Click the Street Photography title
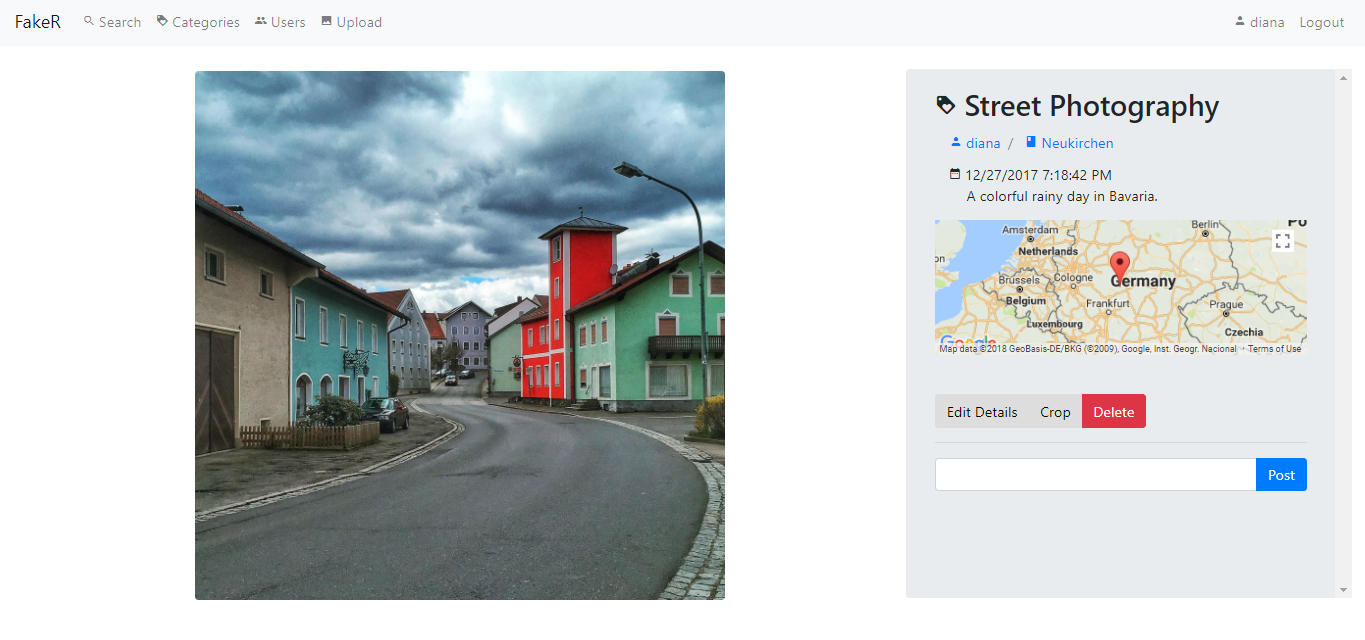Viewport: 1365px width, 640px height. click(x=1092, y=106)
